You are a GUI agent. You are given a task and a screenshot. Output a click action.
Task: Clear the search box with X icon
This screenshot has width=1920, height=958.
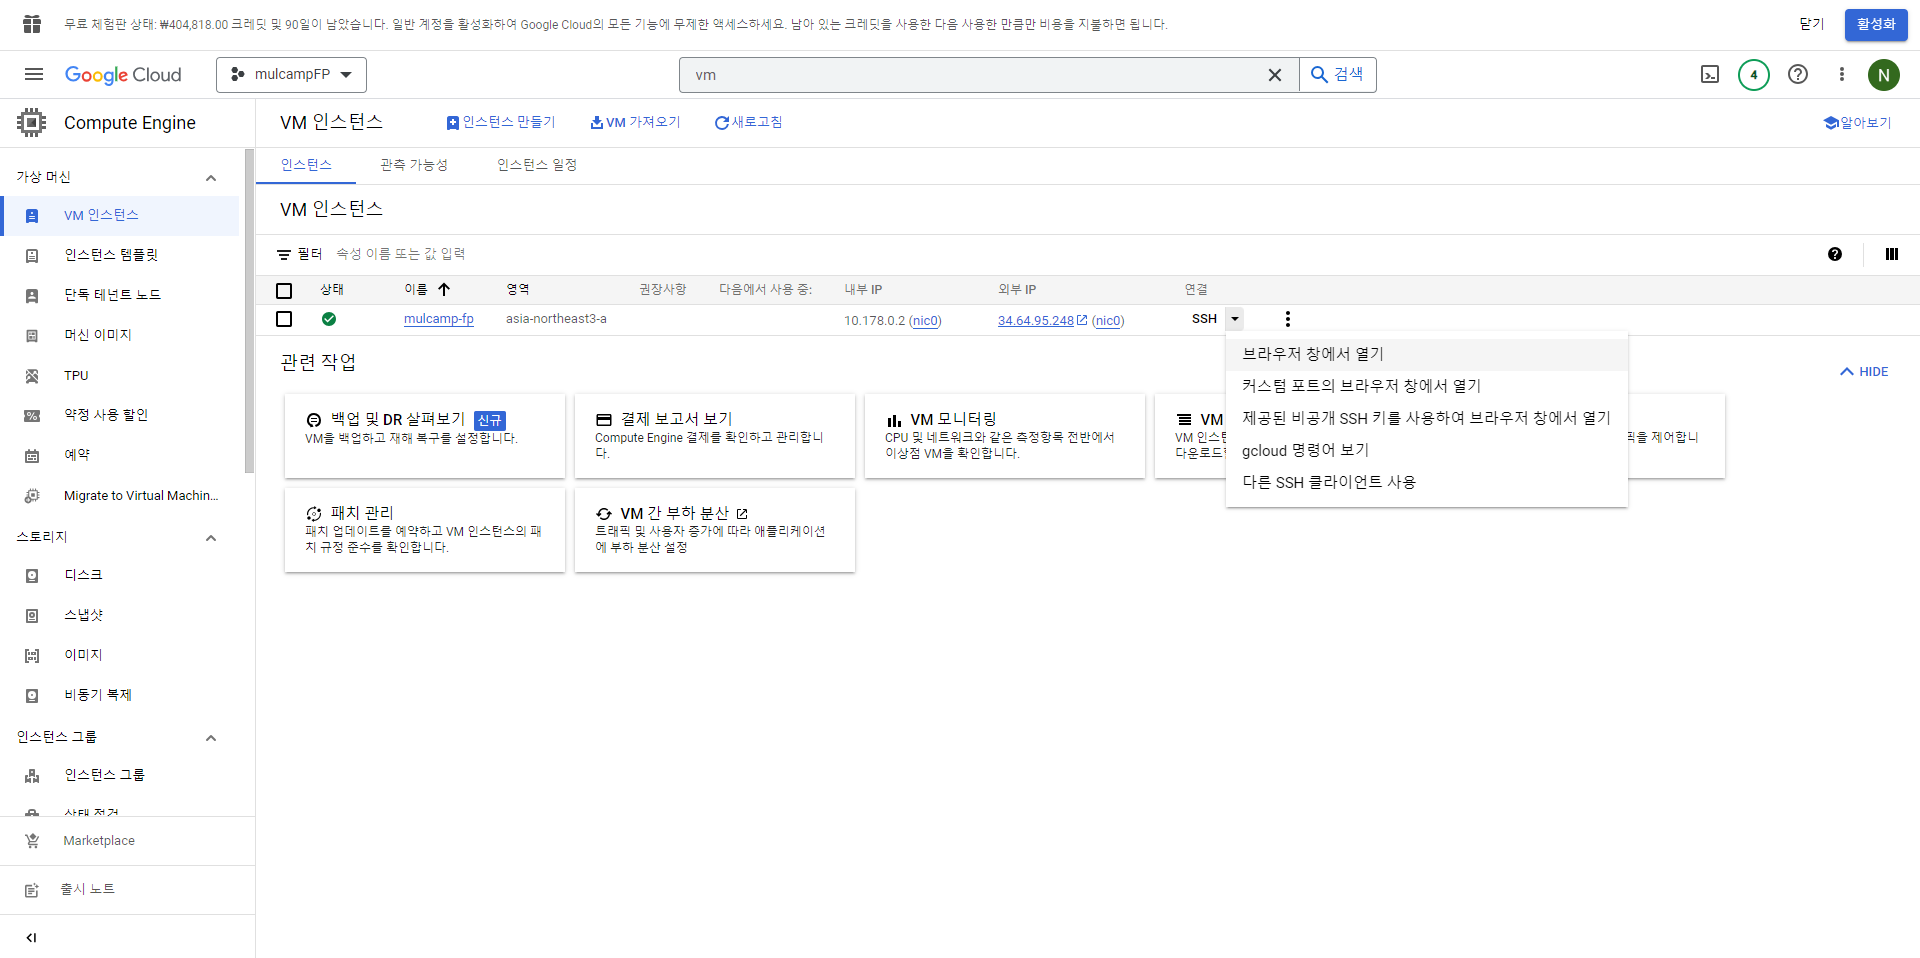1275,75
